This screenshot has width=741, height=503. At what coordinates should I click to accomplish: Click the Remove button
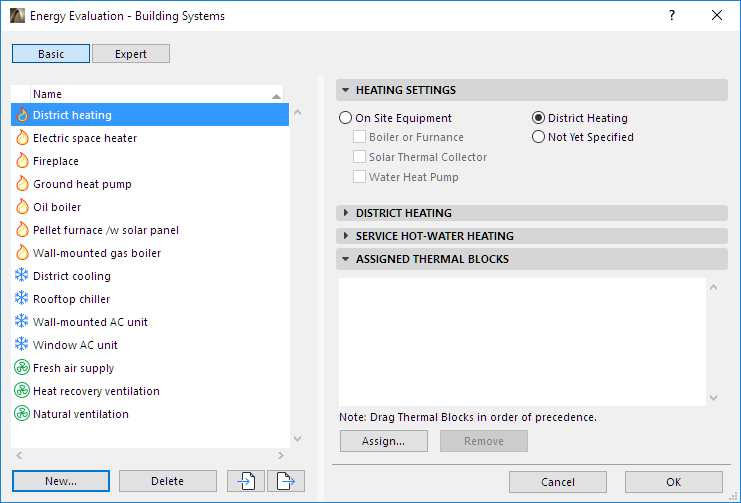pos(484,441)
